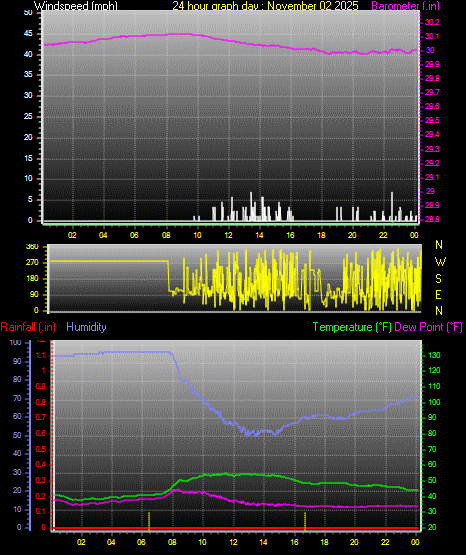Viewport: 466px width, 555px height.
Task: Click the 60 humidity scale value
Action: (x=17, y=417)
